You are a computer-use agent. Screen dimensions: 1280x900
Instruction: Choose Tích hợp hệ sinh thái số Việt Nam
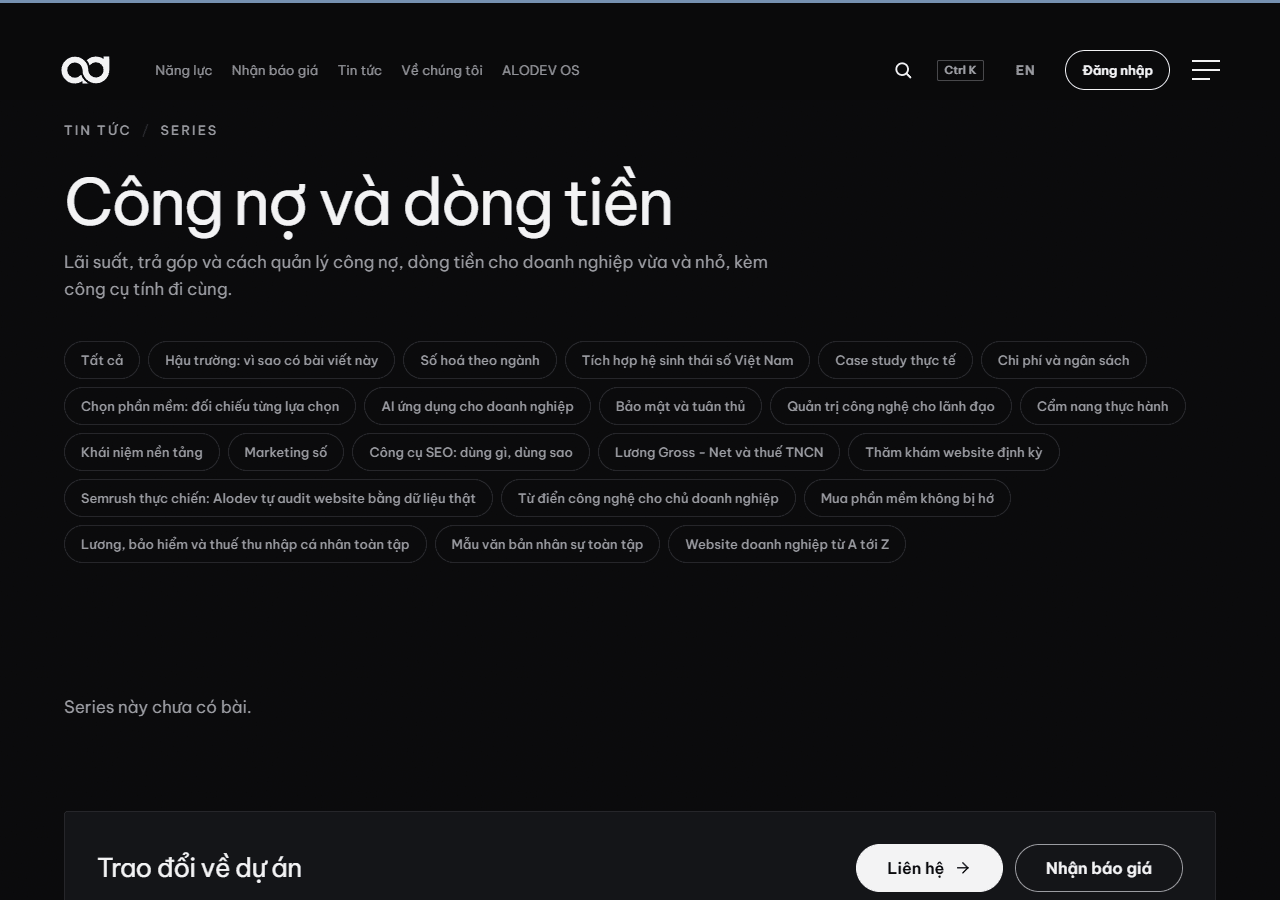point(687,360)
